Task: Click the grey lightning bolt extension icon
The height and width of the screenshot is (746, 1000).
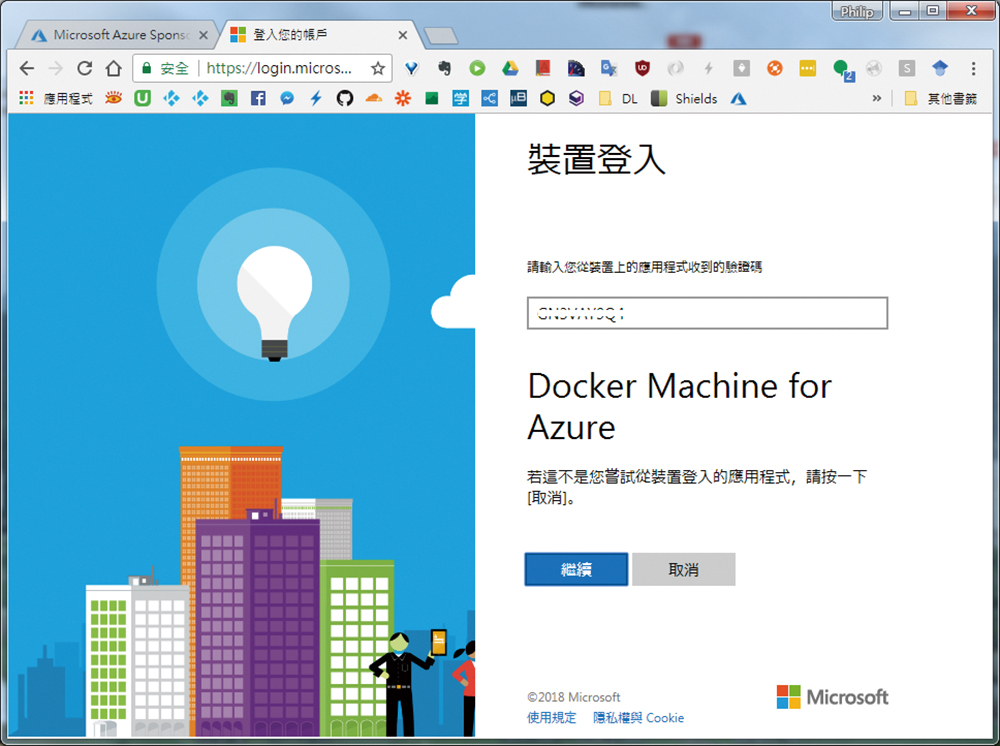Action: (x=708, y=68)
